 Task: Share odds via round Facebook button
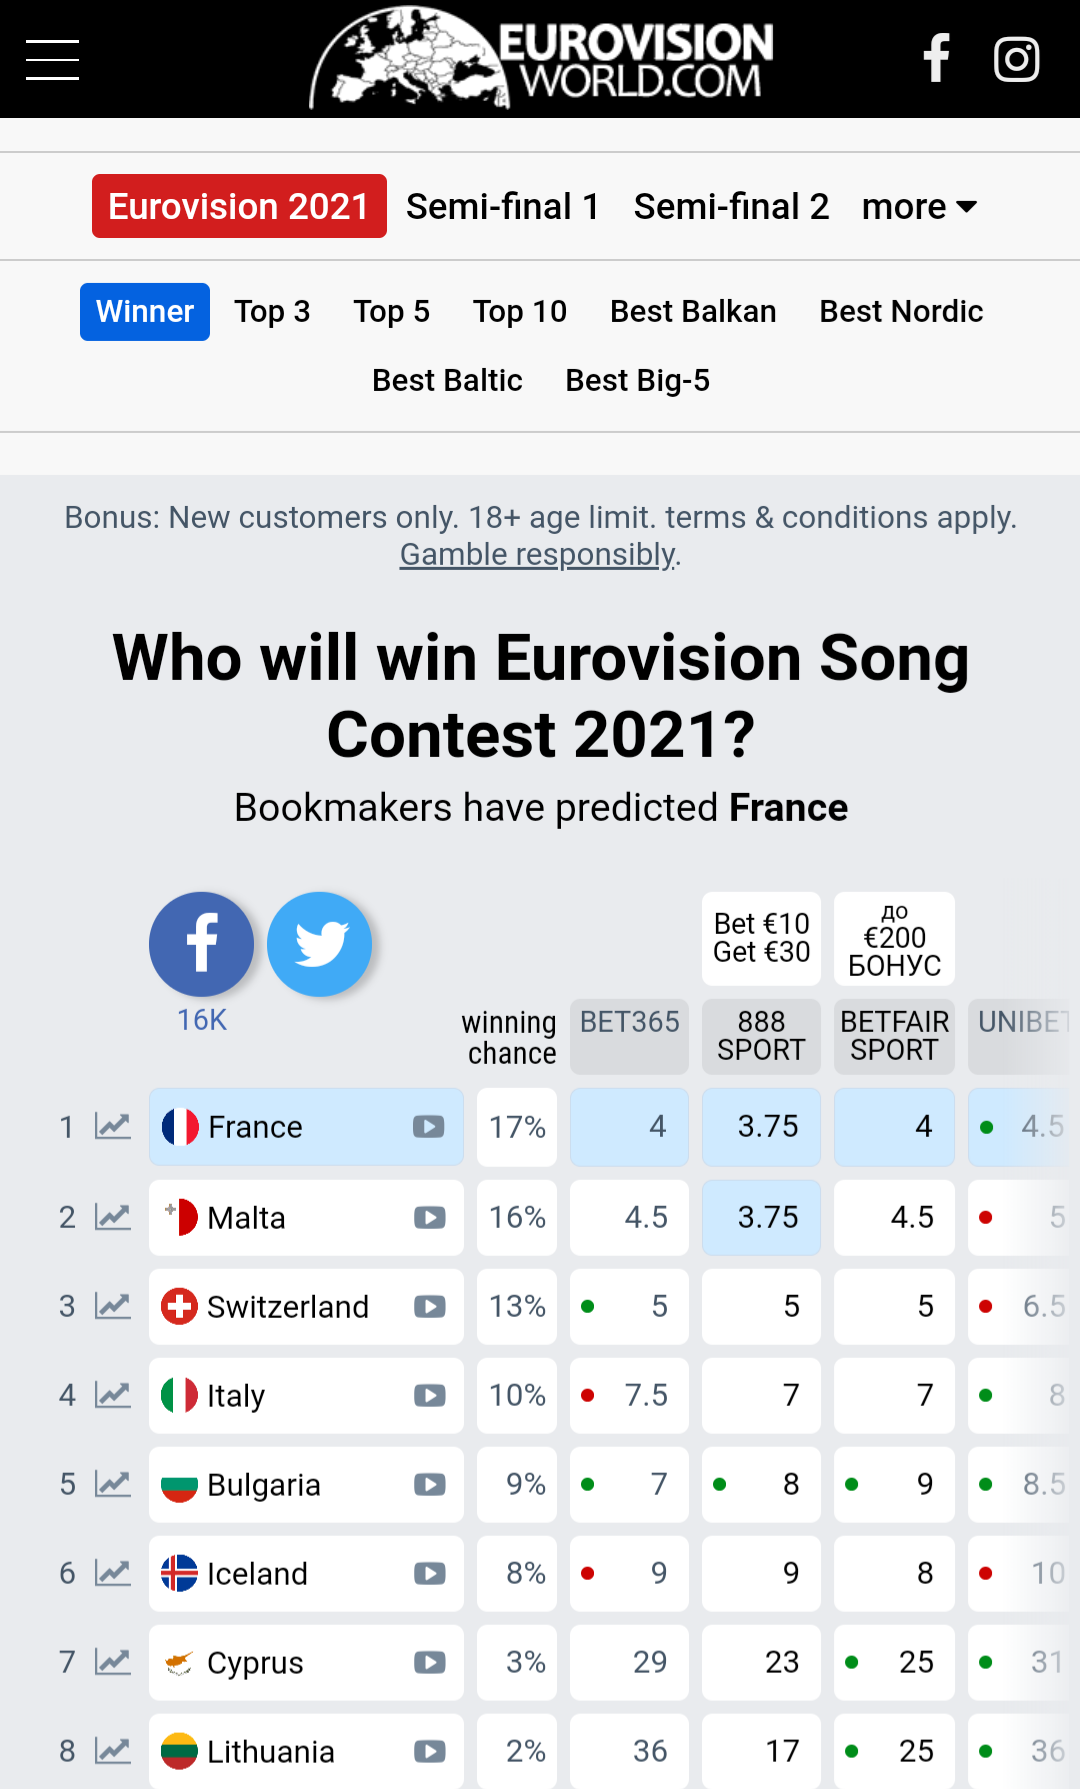click(201, 944)
